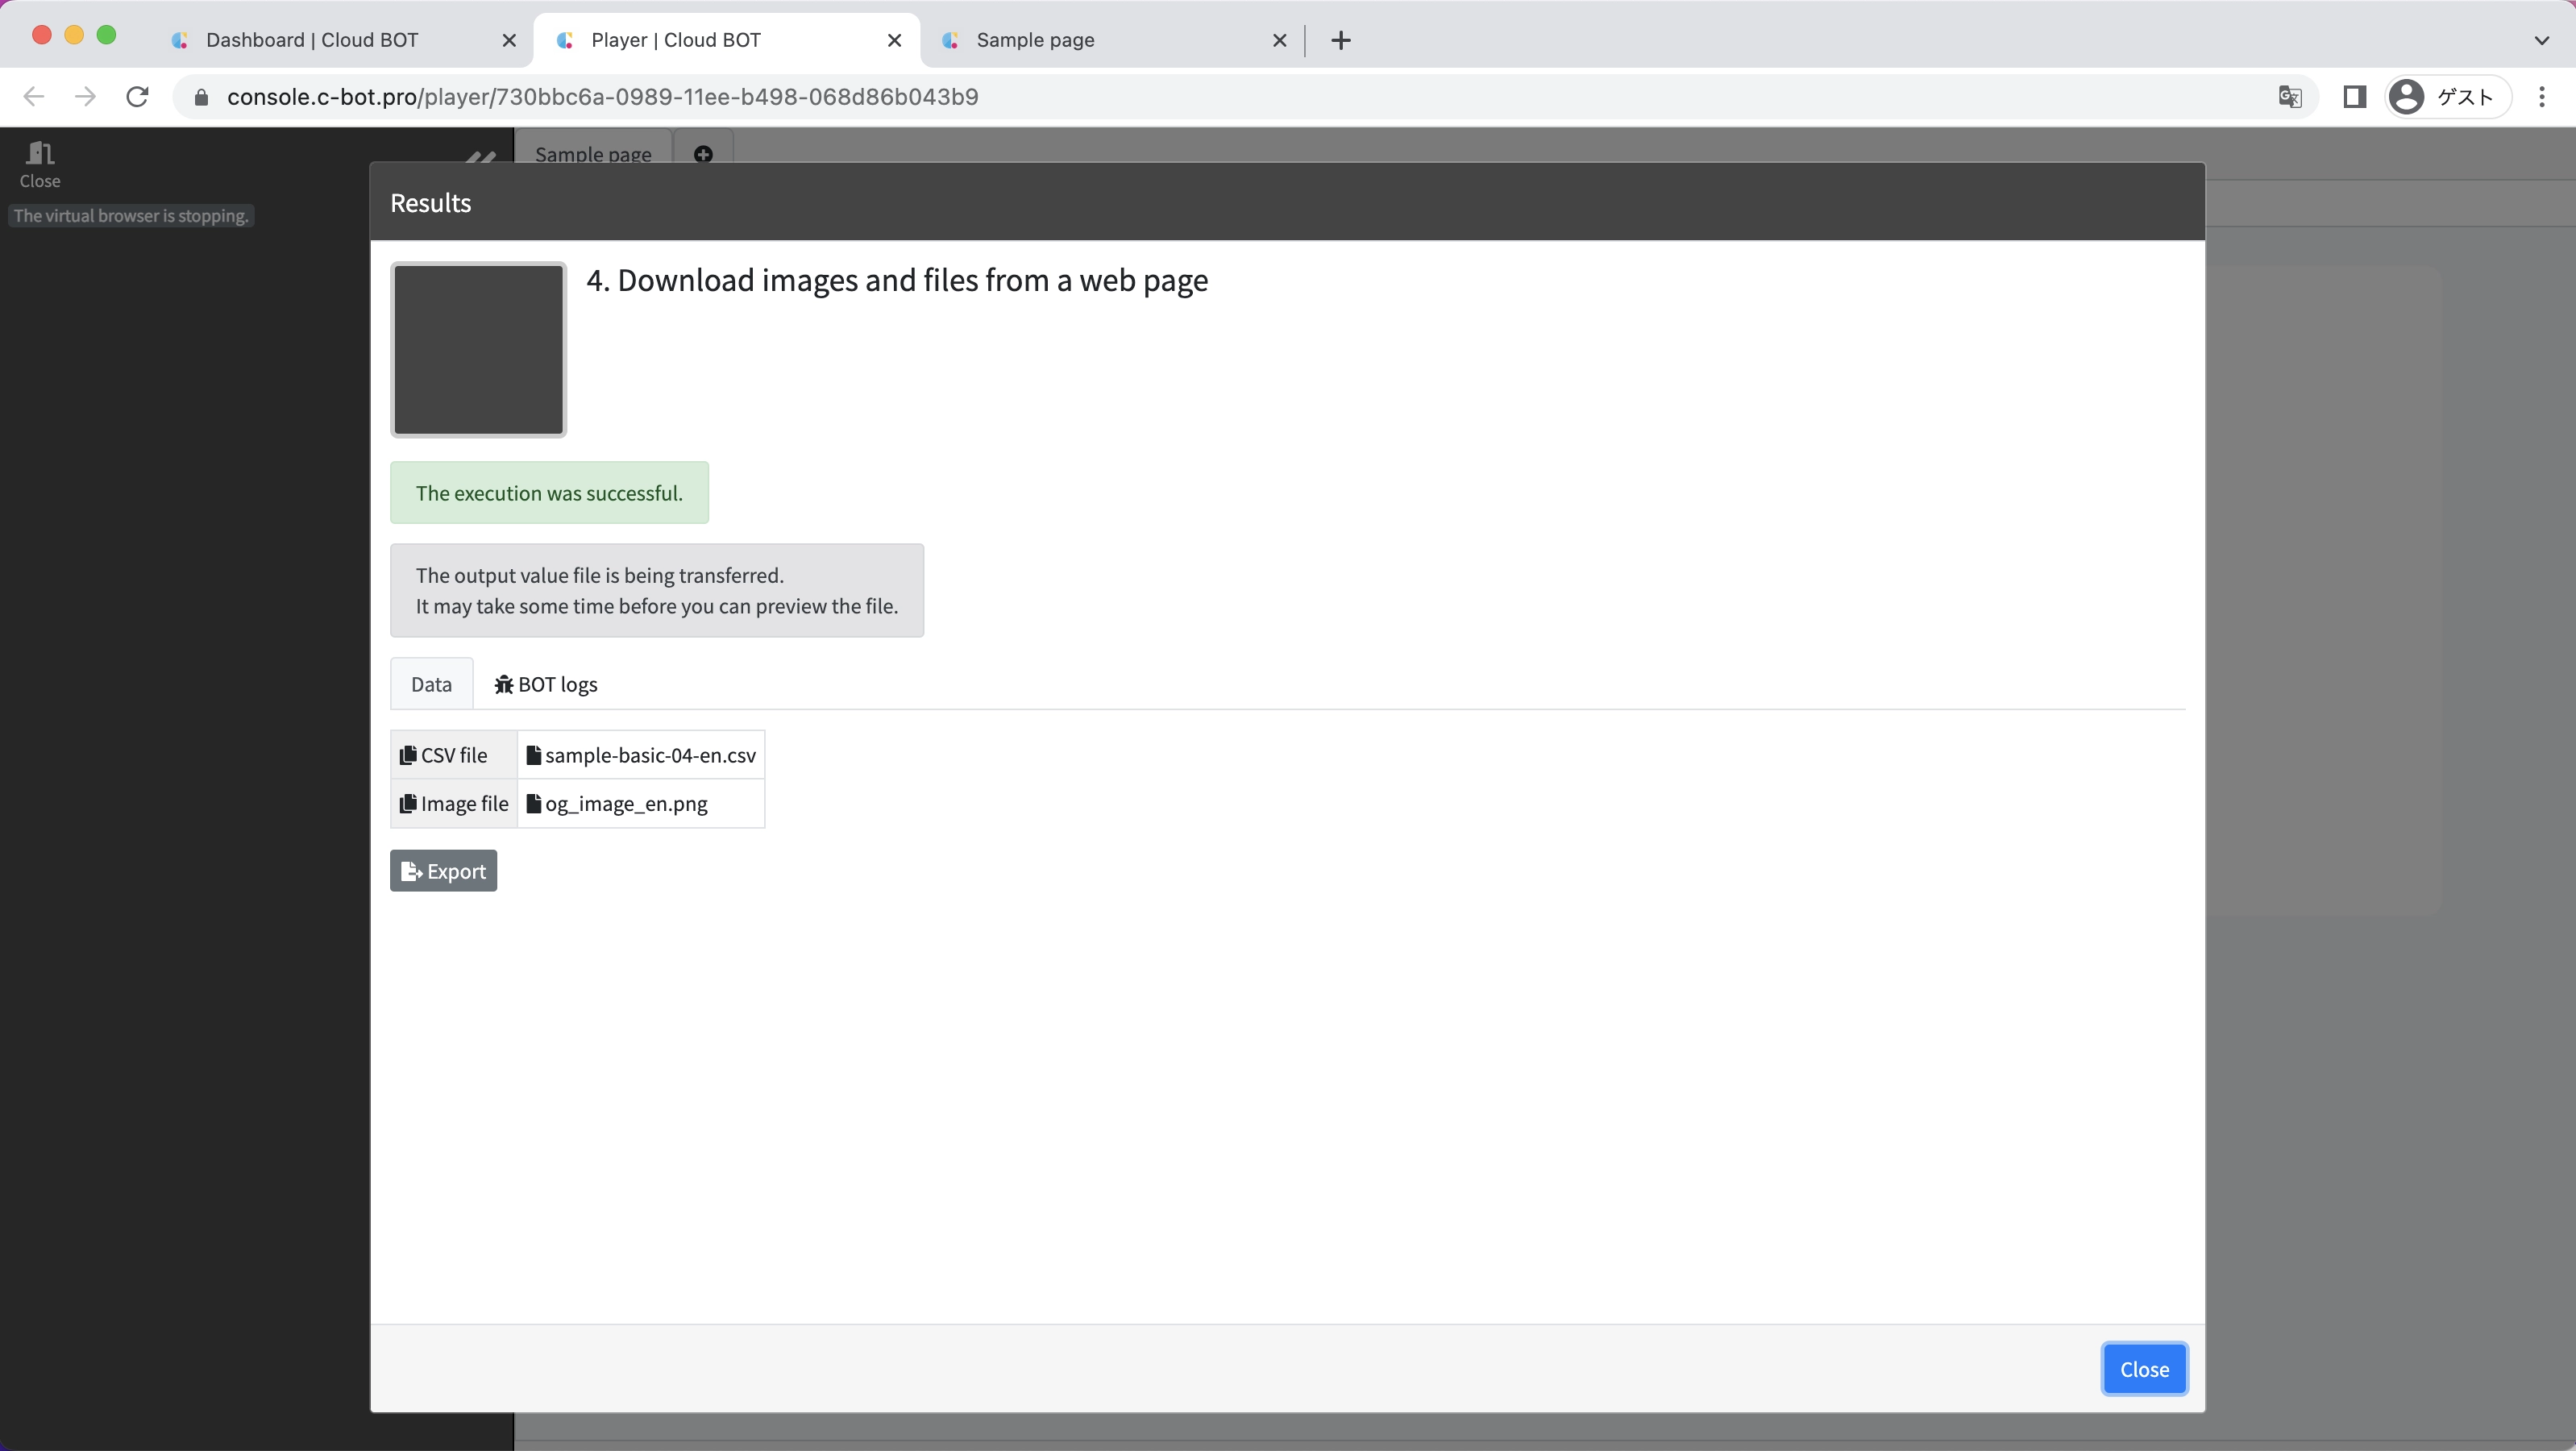Screen dimensions: 2576x1451
Task: Reload the current page
Action: point(138,97)
